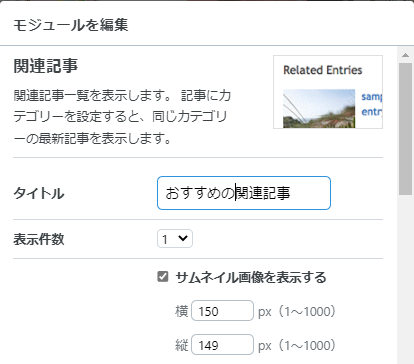Click the Related Entries preview thumbnail image
Viewport: 414px width, 364px height.
click(319, 108)
